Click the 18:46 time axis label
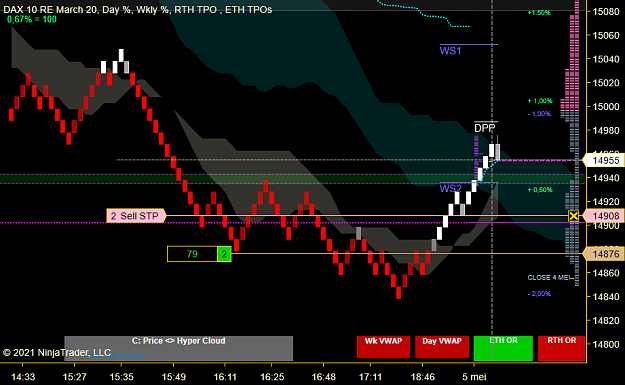Viewport: 625px width, 385px height. 423,377
